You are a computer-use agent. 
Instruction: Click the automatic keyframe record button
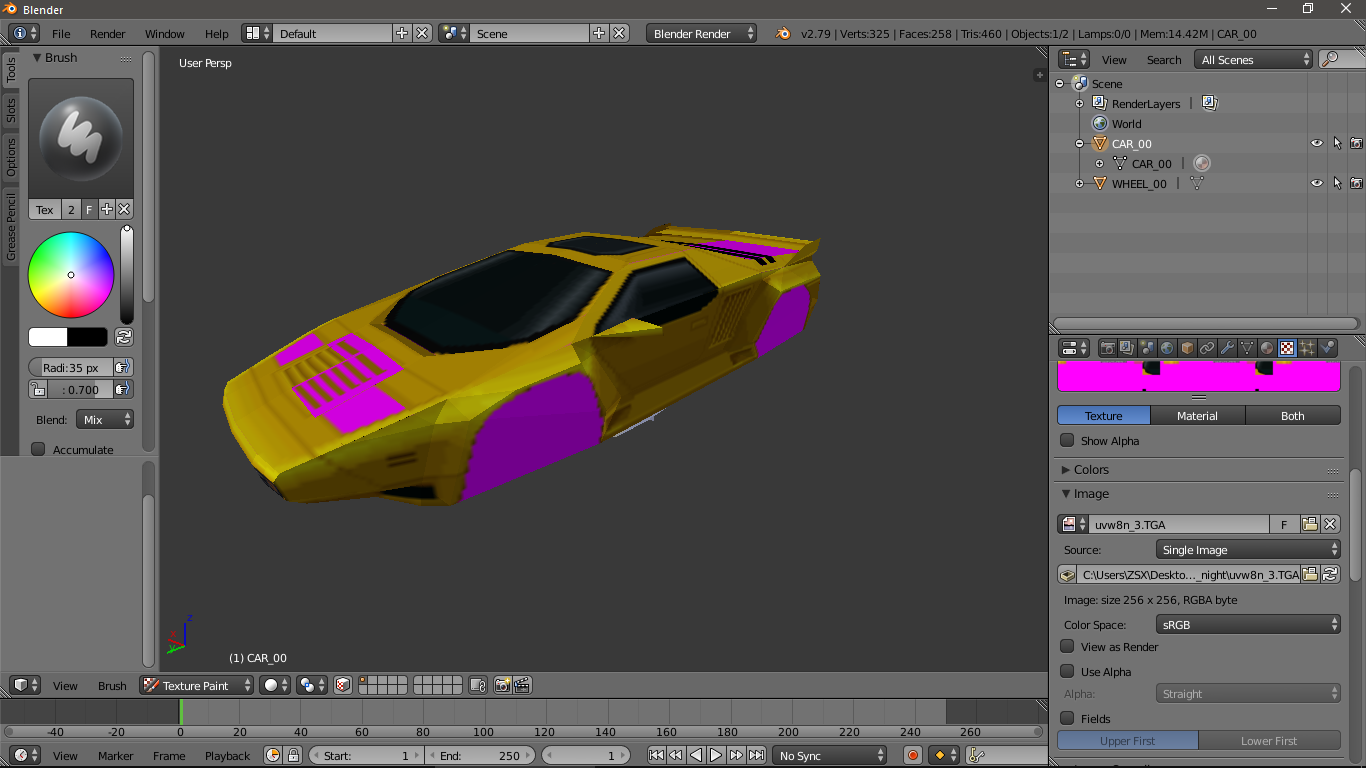point(912,755)
